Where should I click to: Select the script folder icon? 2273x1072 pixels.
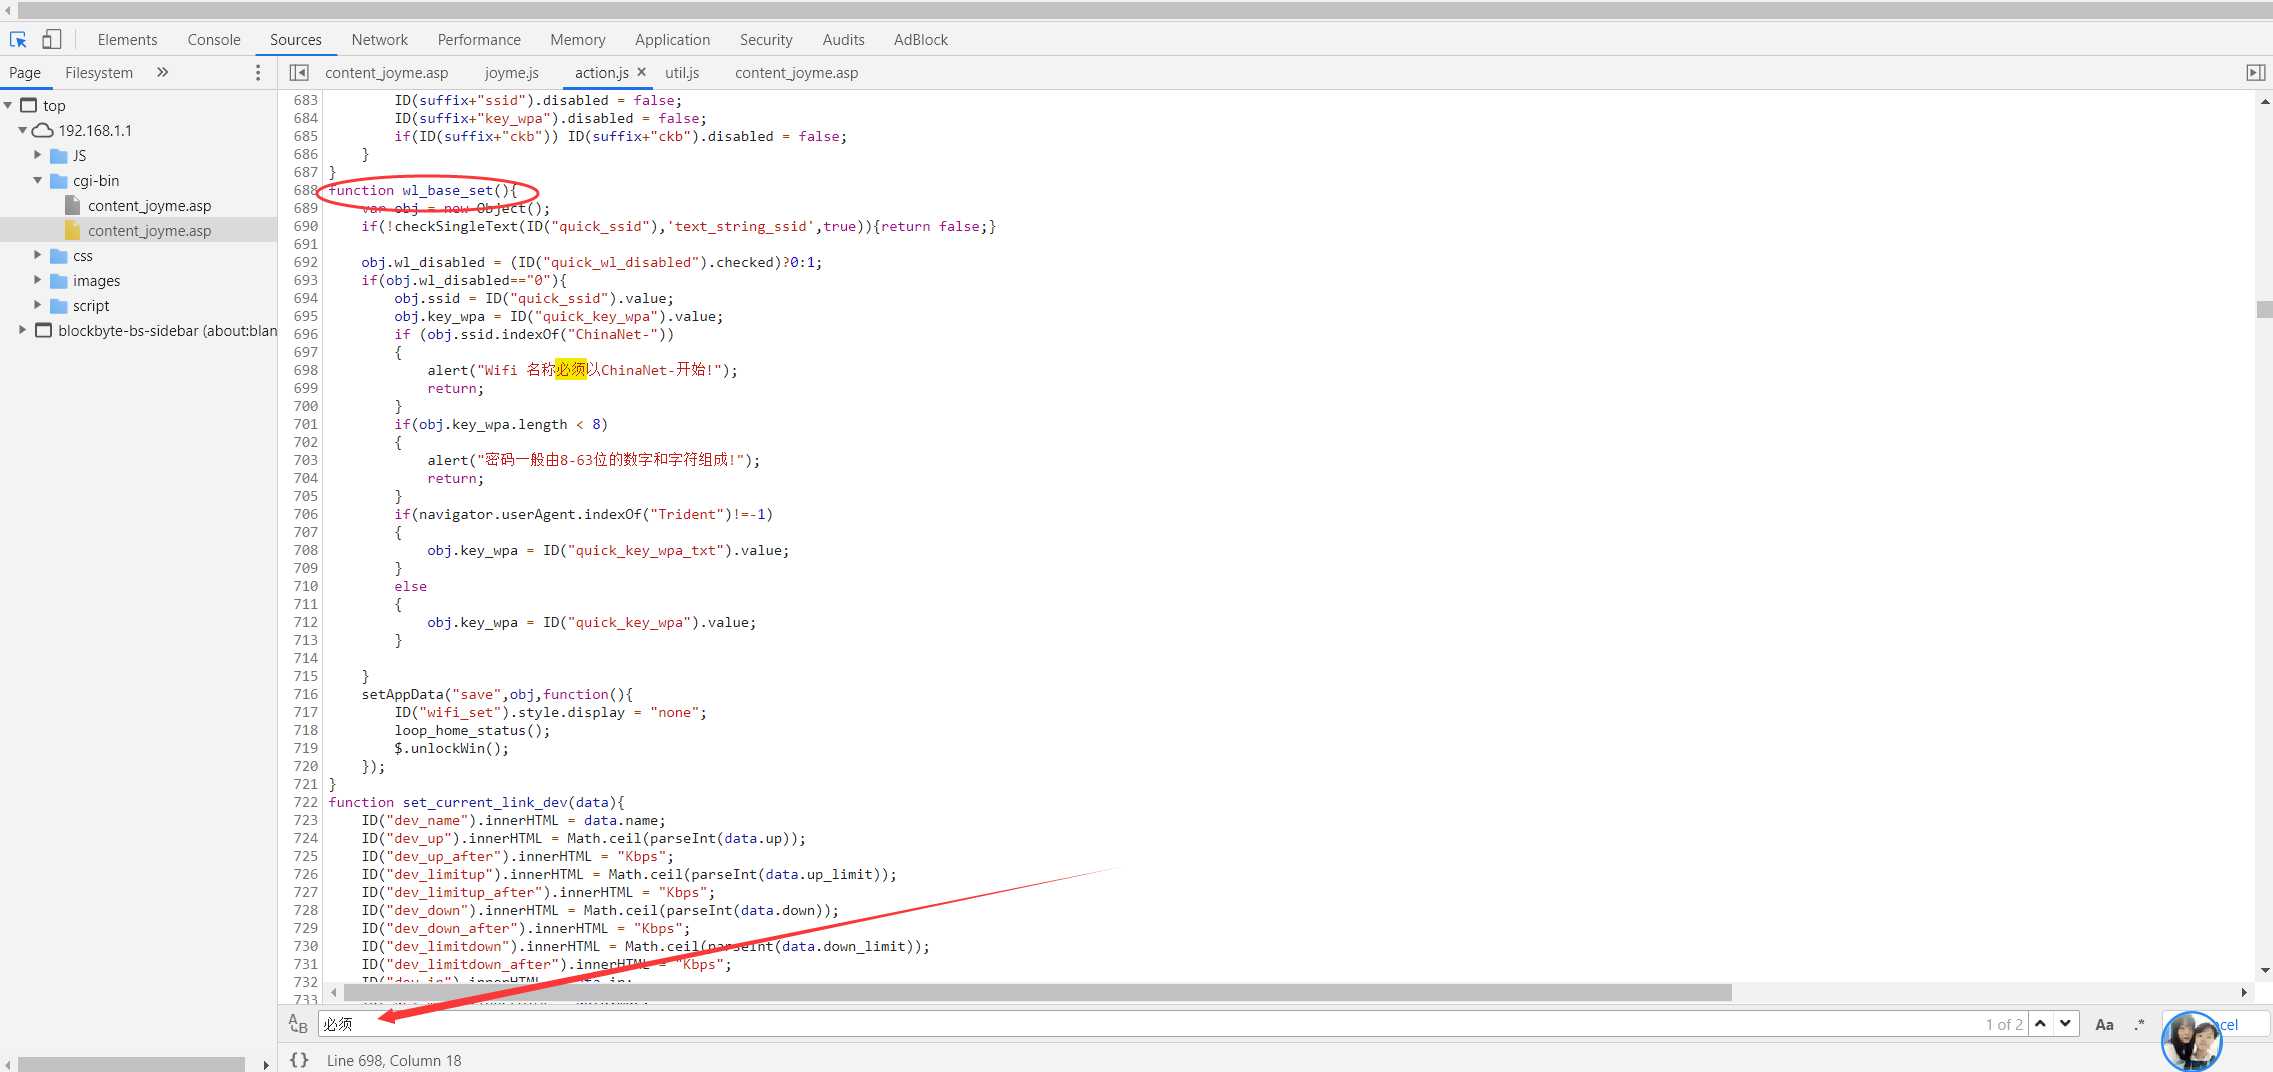[59, 306]
